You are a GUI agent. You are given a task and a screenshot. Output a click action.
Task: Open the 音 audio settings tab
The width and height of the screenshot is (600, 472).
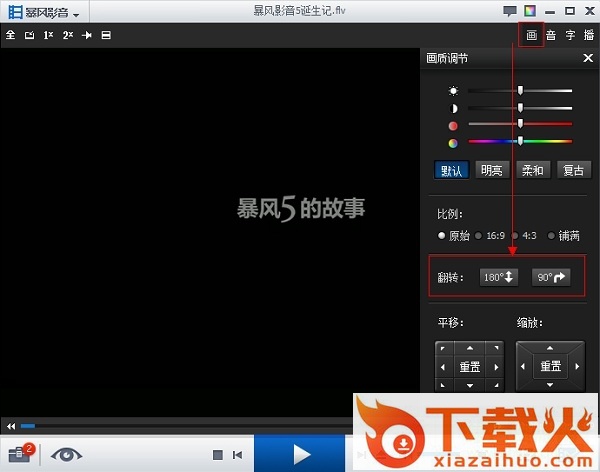(x=551, y=35)
